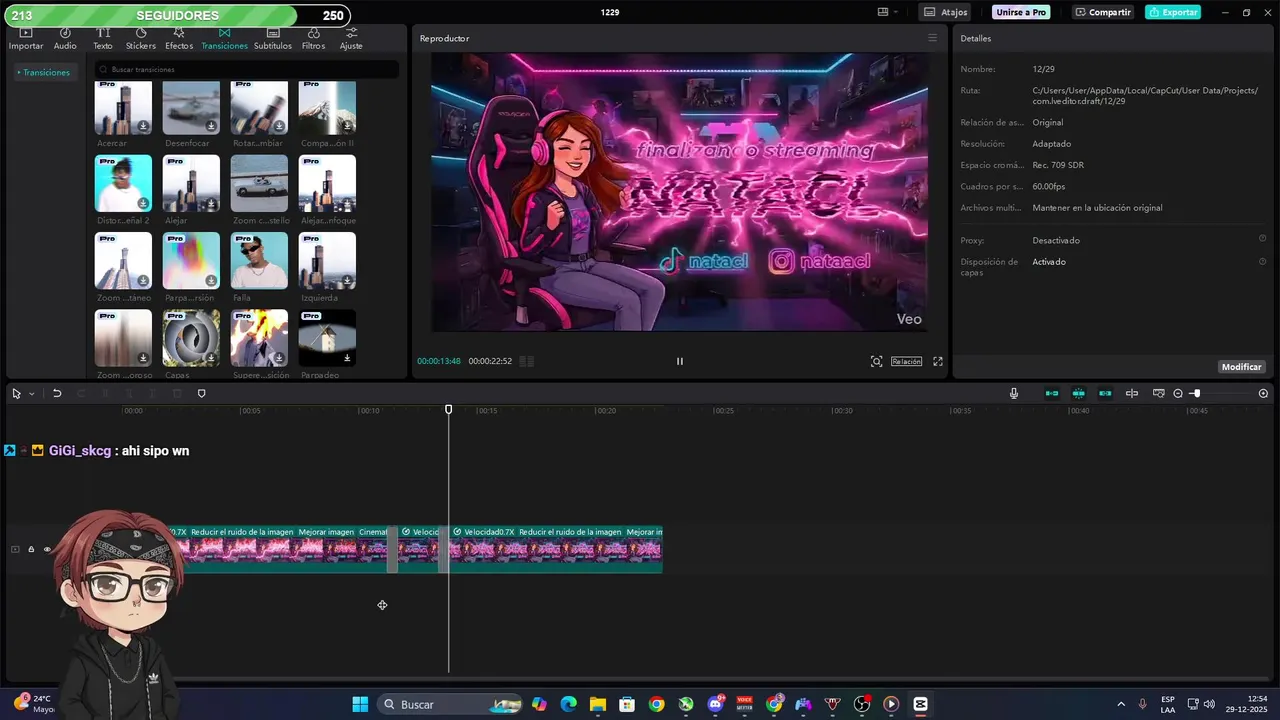
Task: Switch to the Efectos tab
Action: [179, 39]
